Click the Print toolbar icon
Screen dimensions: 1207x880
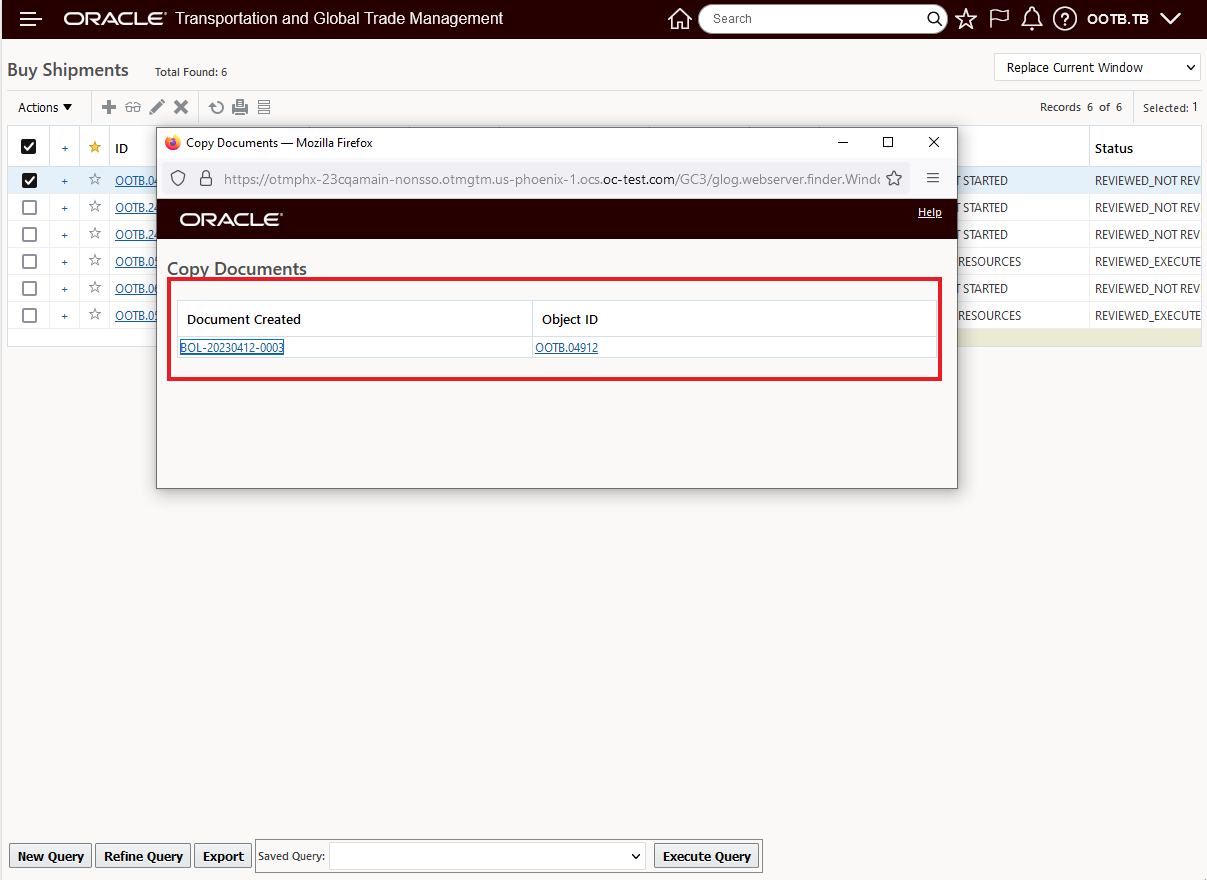pyautogui.click(x=240, y=107)
